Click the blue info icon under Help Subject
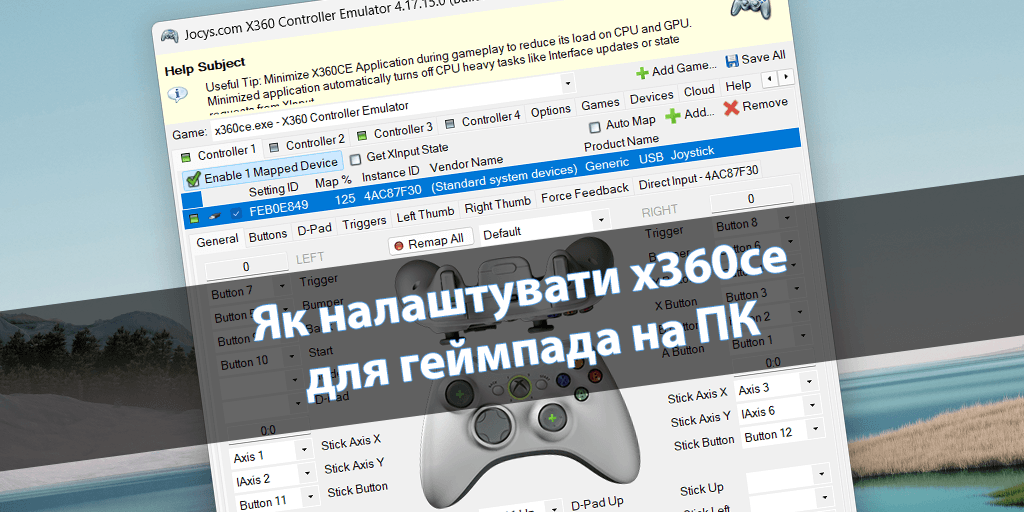Screen dimensions: 1024x512 point(178,94)
